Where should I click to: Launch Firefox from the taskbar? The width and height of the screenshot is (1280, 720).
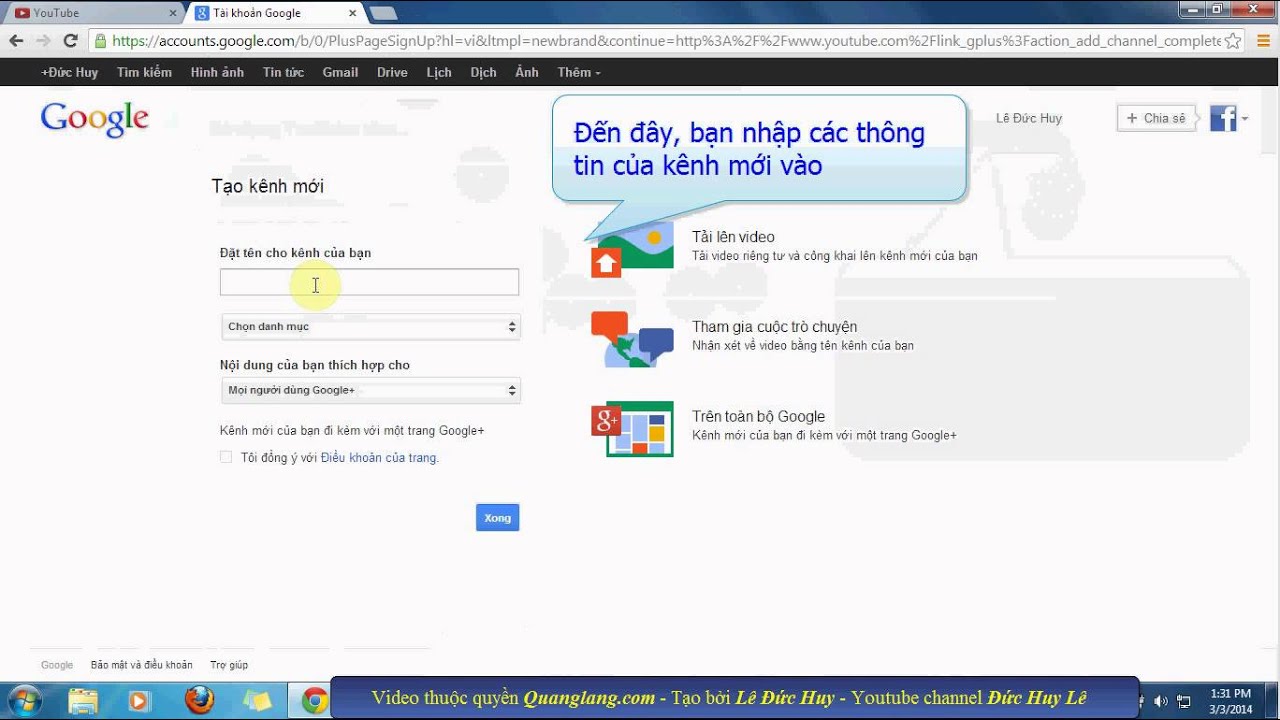[199, 700]
